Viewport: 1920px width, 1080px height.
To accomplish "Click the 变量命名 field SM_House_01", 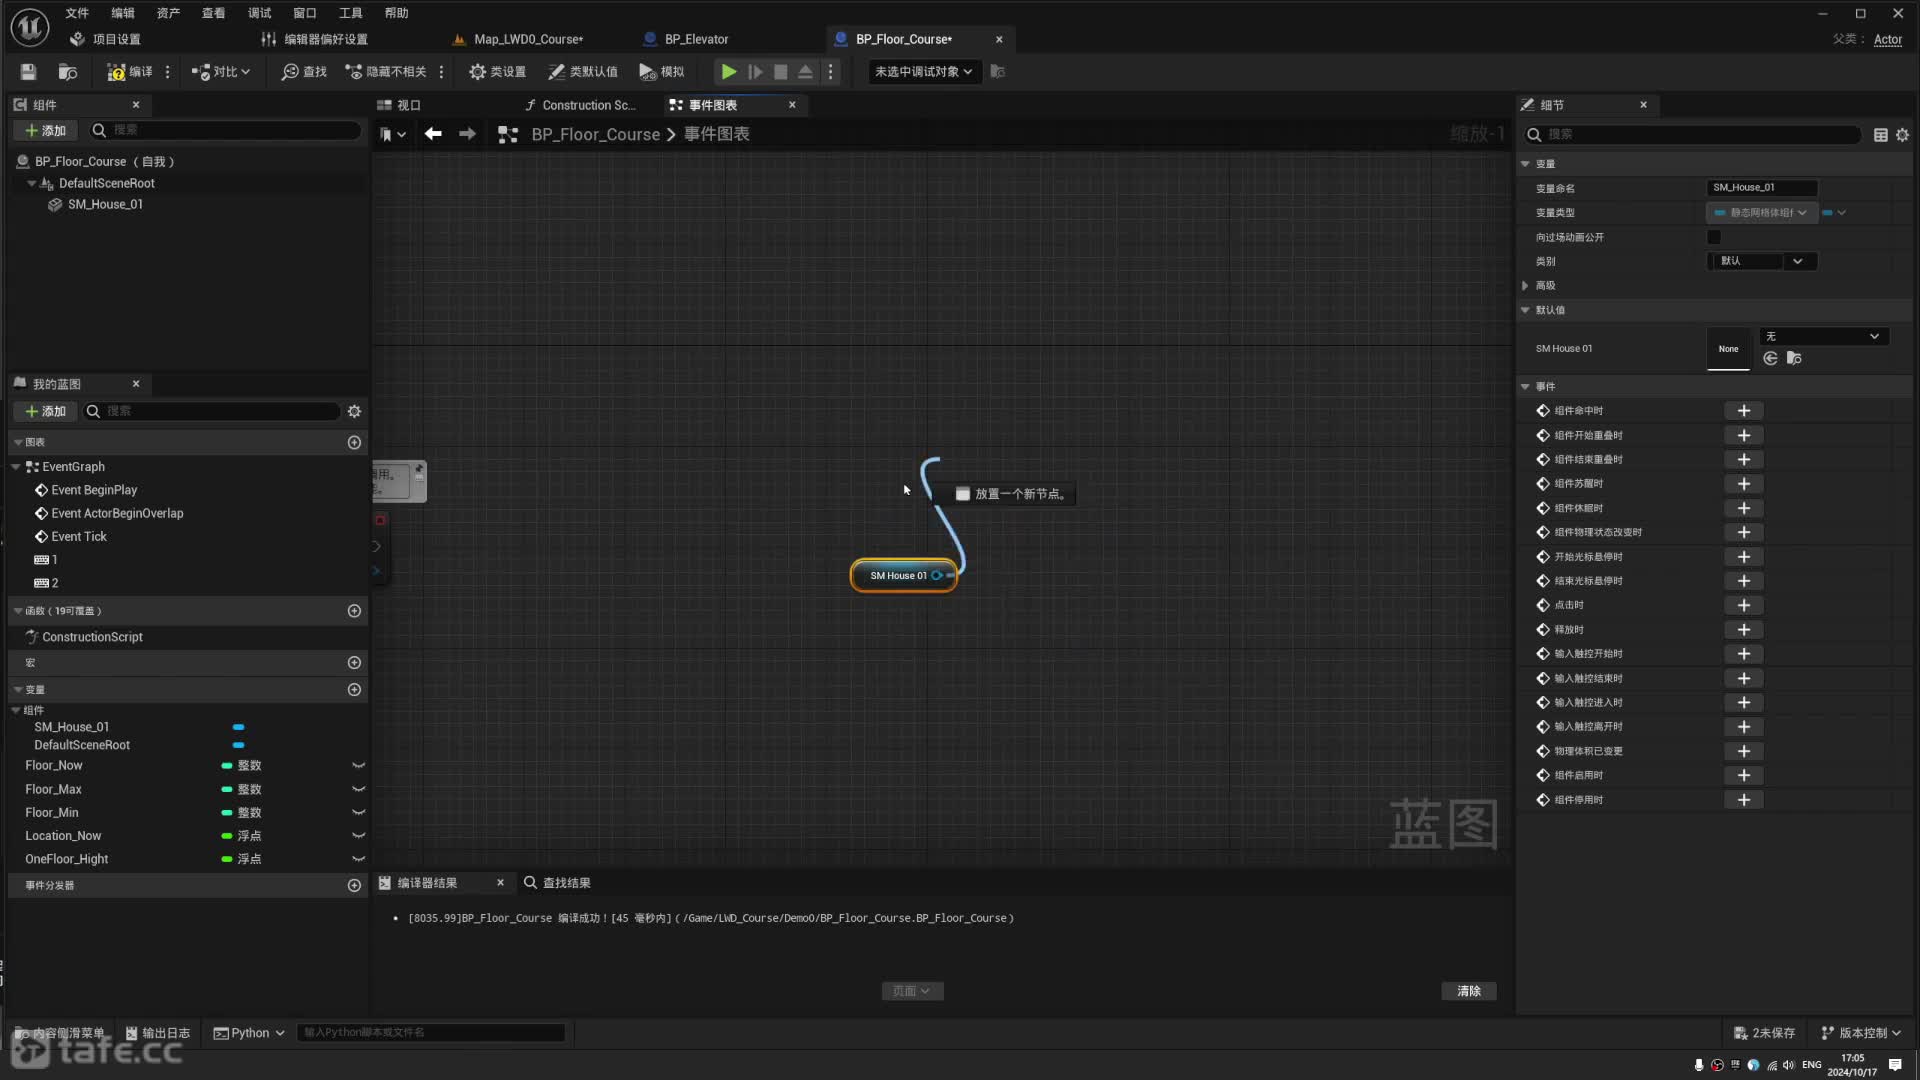I will [1762, 188].
